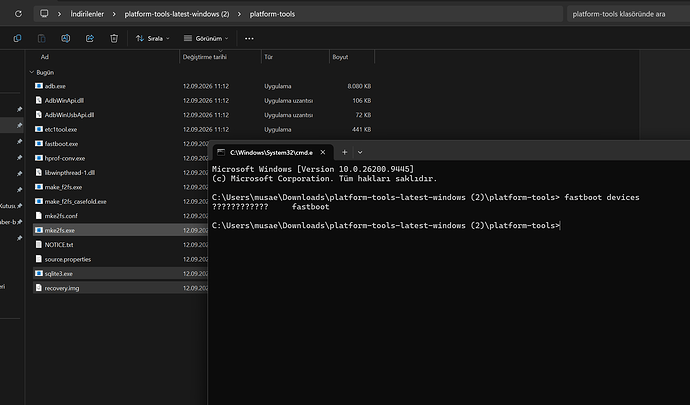
Task: Open the Görünüm view dropdown
Action: click(x=206, y=38)
